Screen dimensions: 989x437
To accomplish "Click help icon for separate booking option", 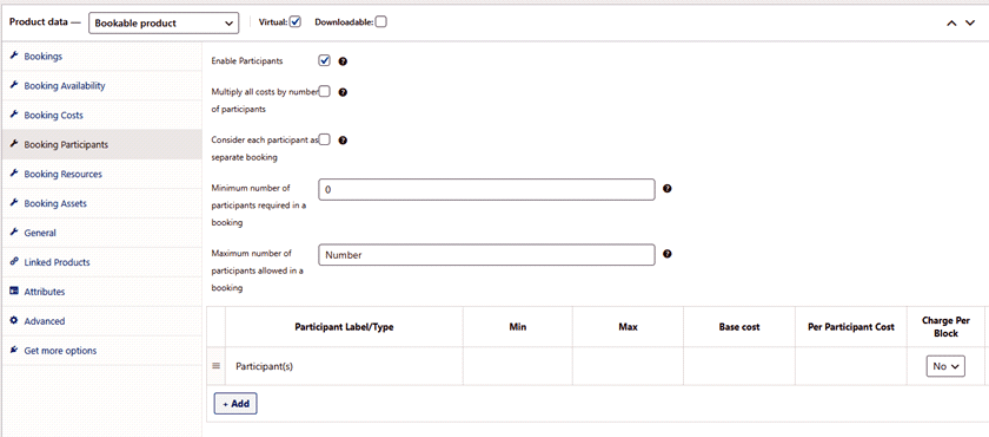I will click(342, 140).
